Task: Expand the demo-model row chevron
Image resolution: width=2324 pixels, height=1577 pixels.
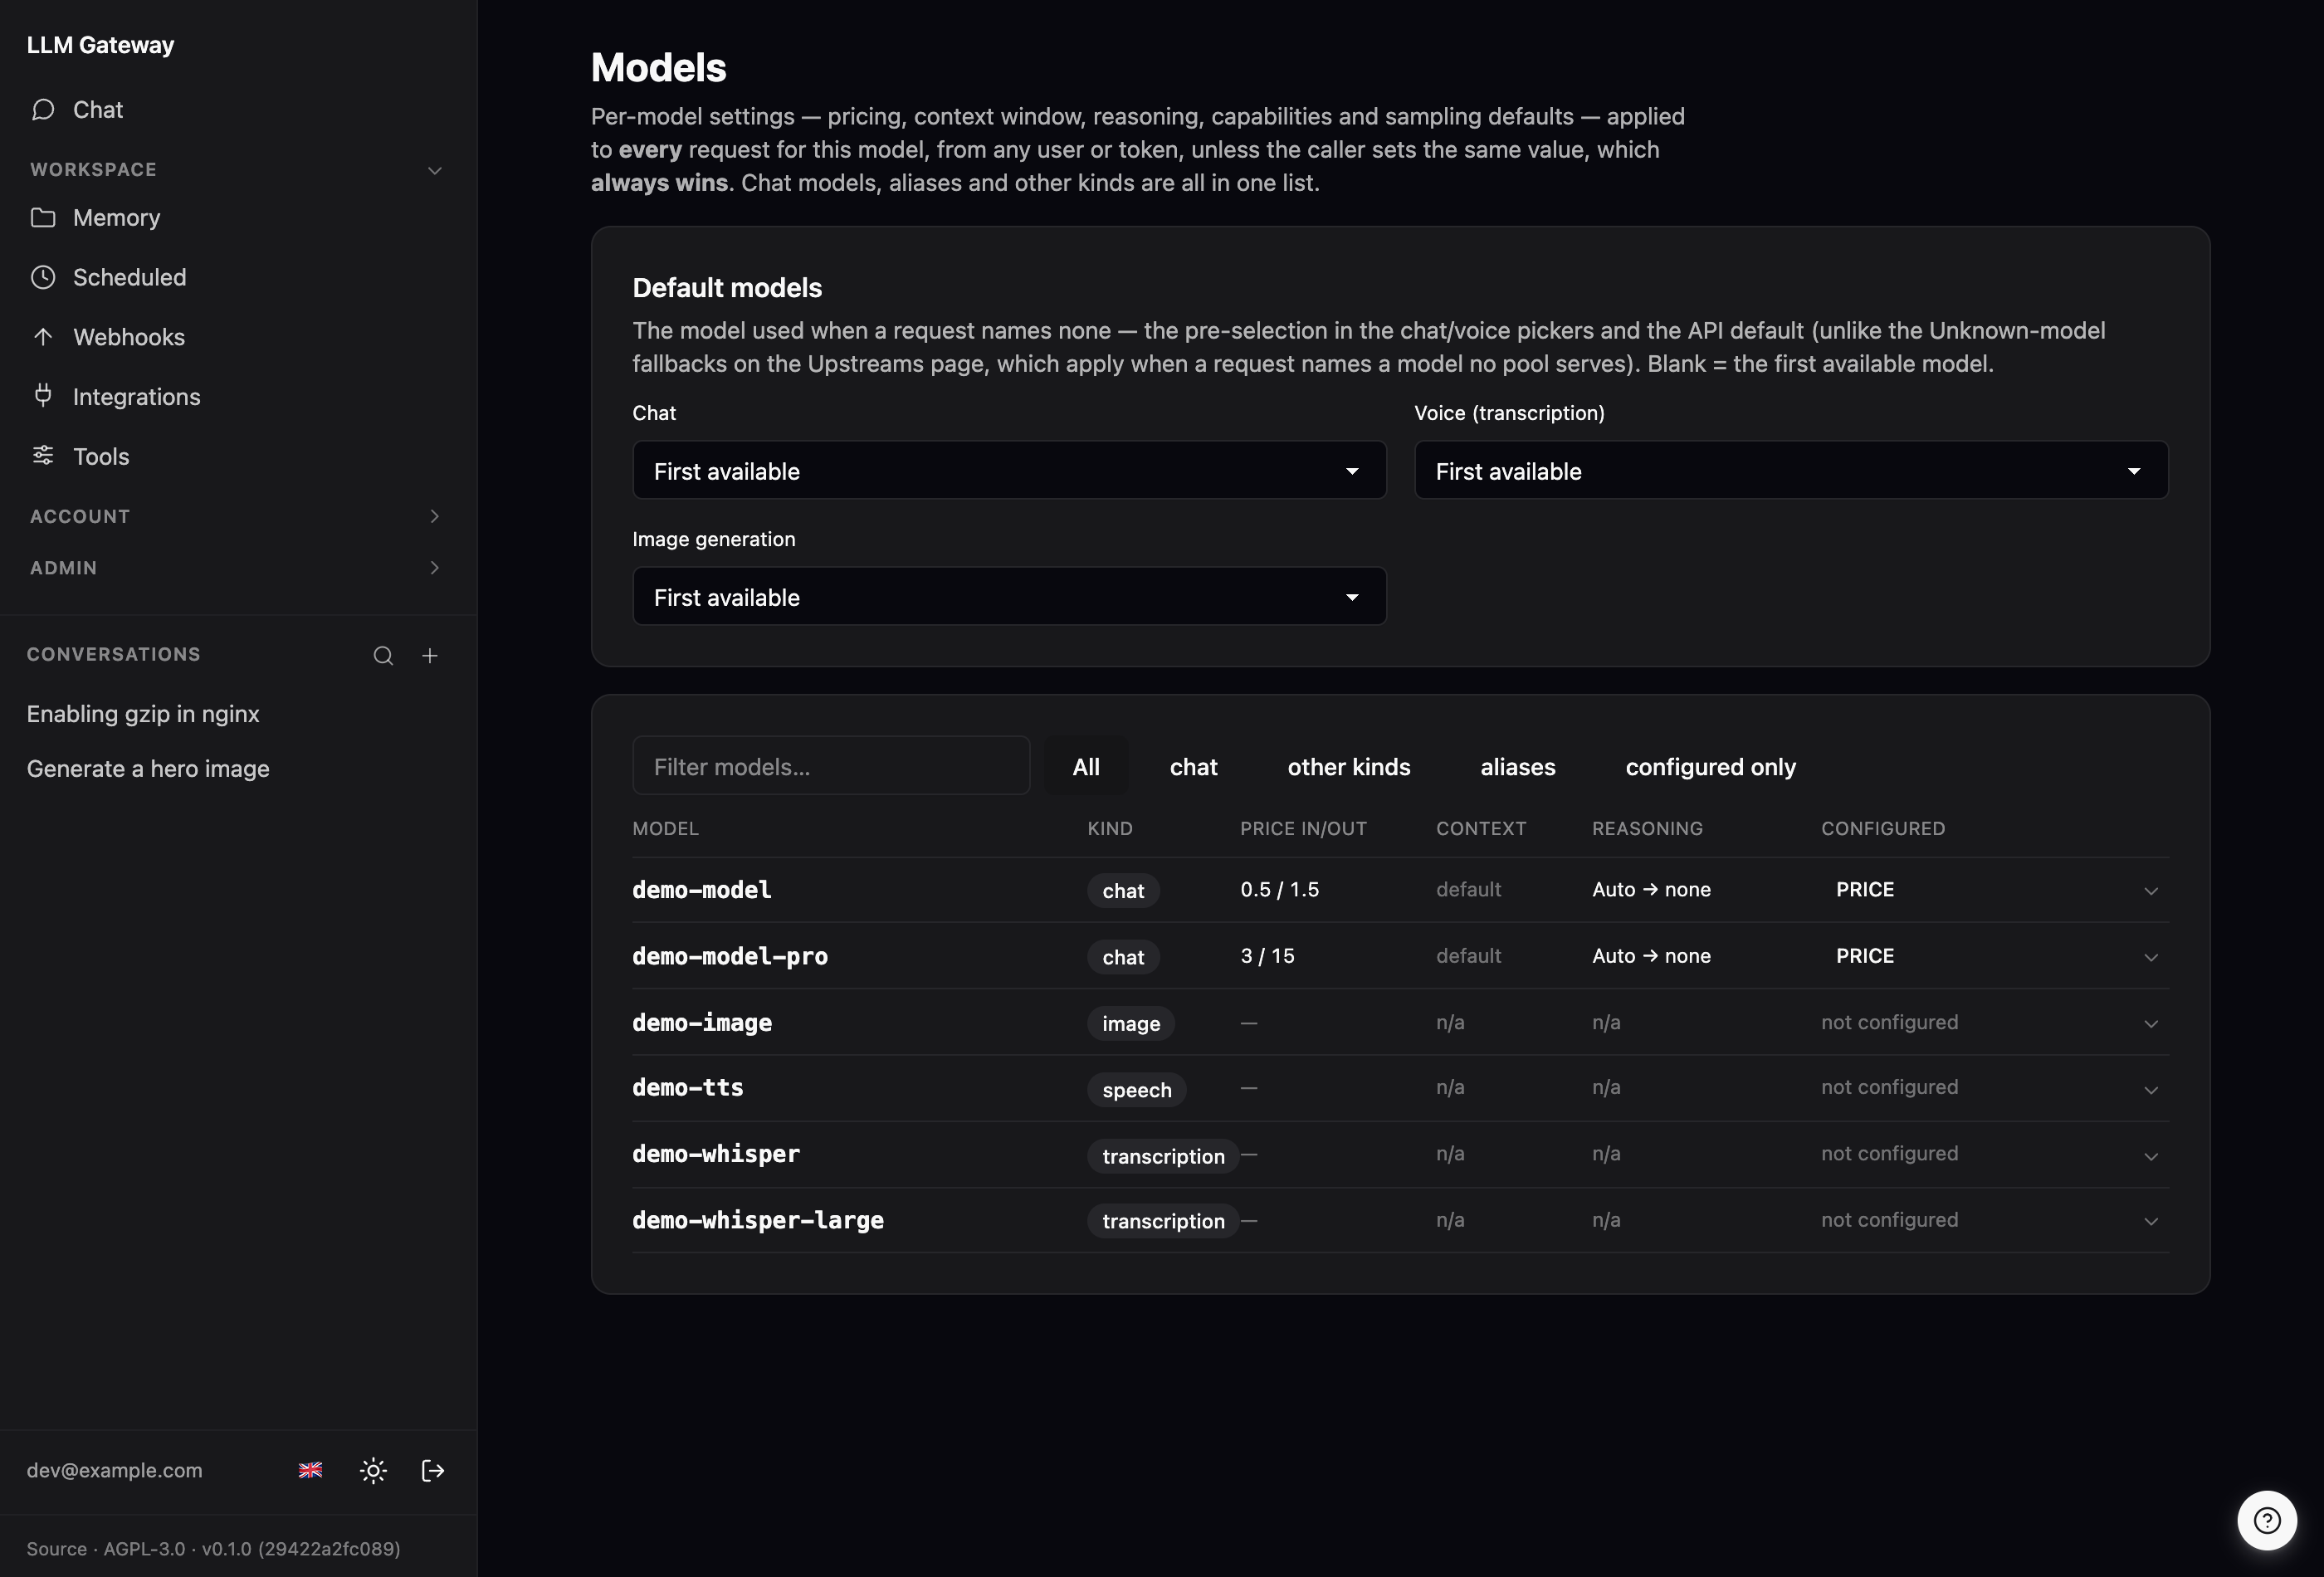Action: [x=2151, y=891]
